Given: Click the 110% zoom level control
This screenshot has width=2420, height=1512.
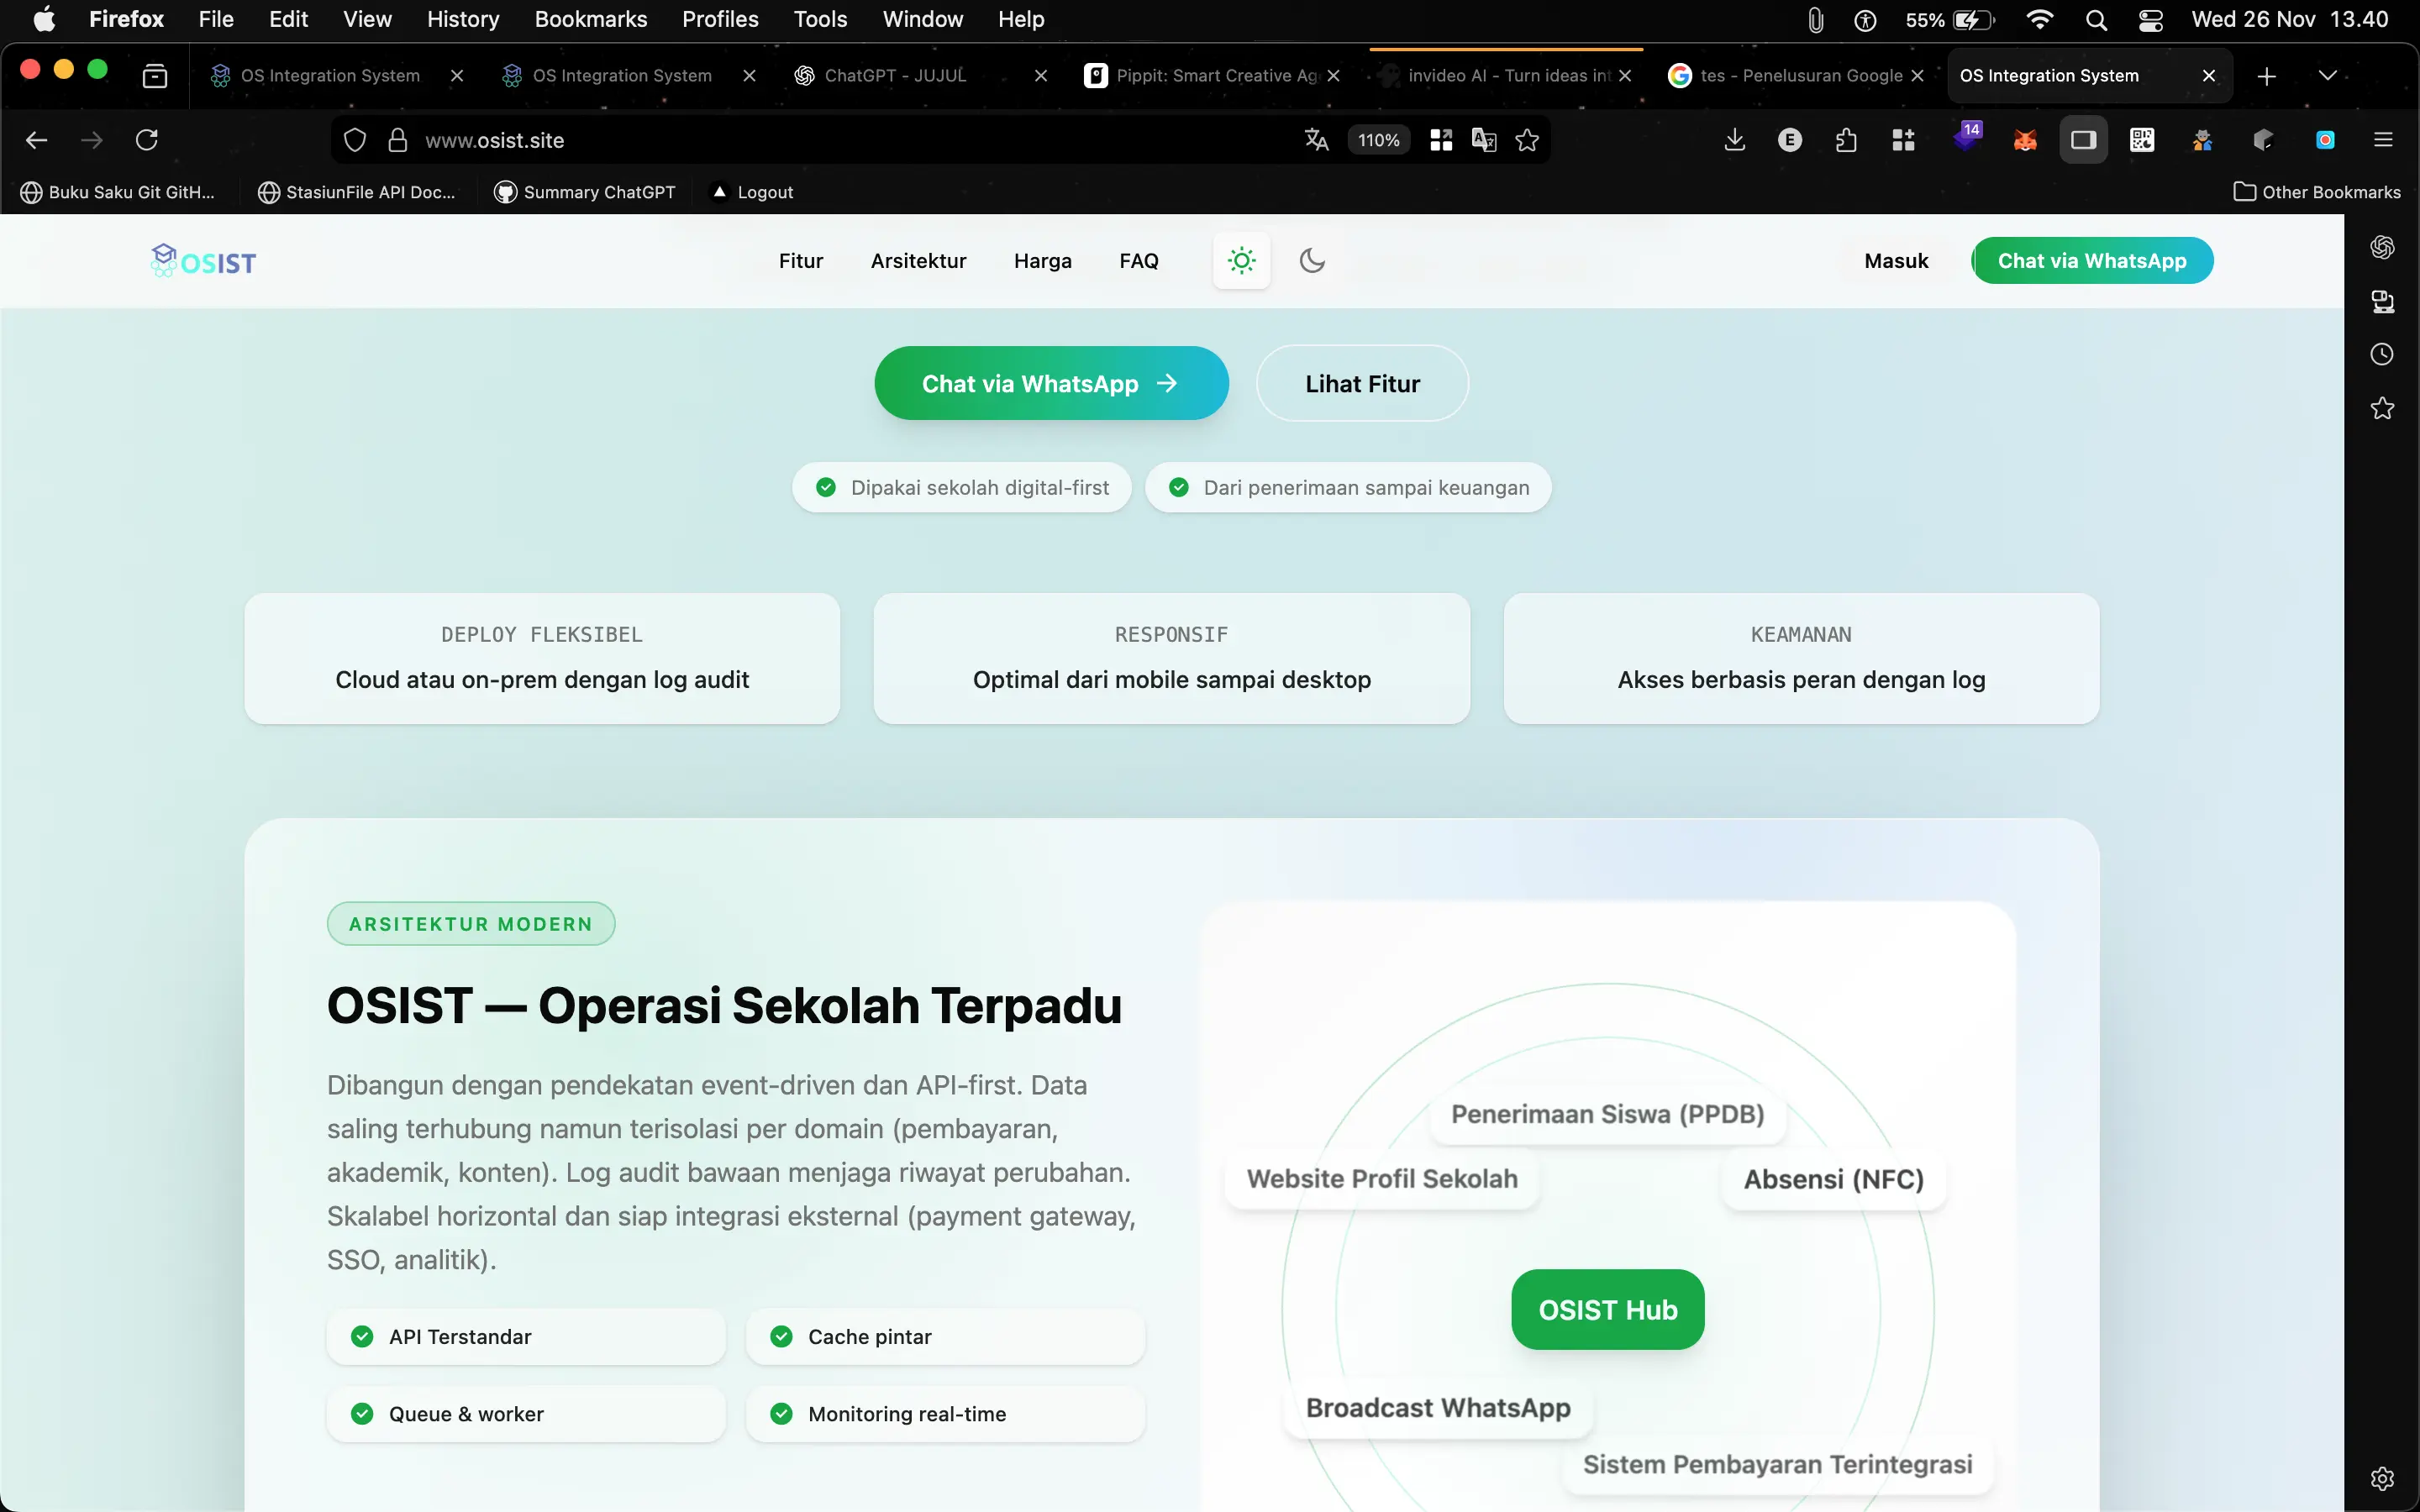Looking at the screenshot, I should pyautogui.click(x=1379, y=140).
